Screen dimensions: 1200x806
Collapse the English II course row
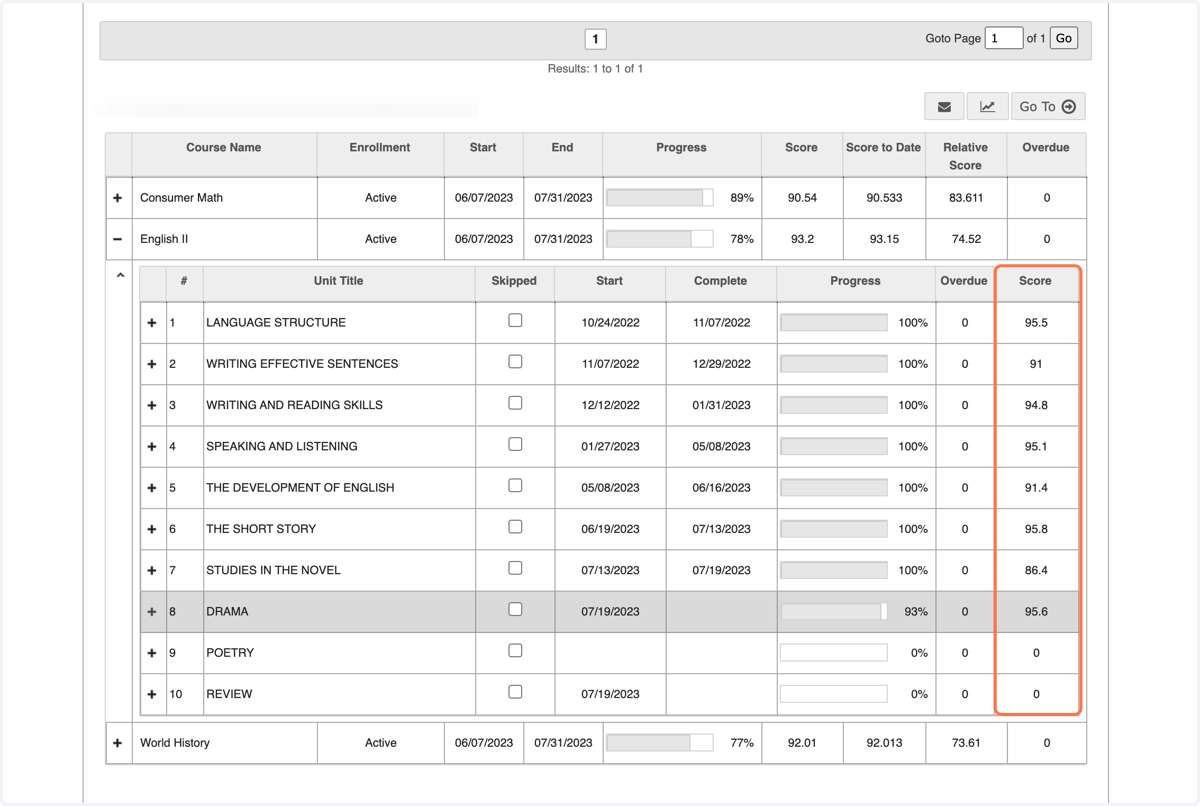click(118, 239)
